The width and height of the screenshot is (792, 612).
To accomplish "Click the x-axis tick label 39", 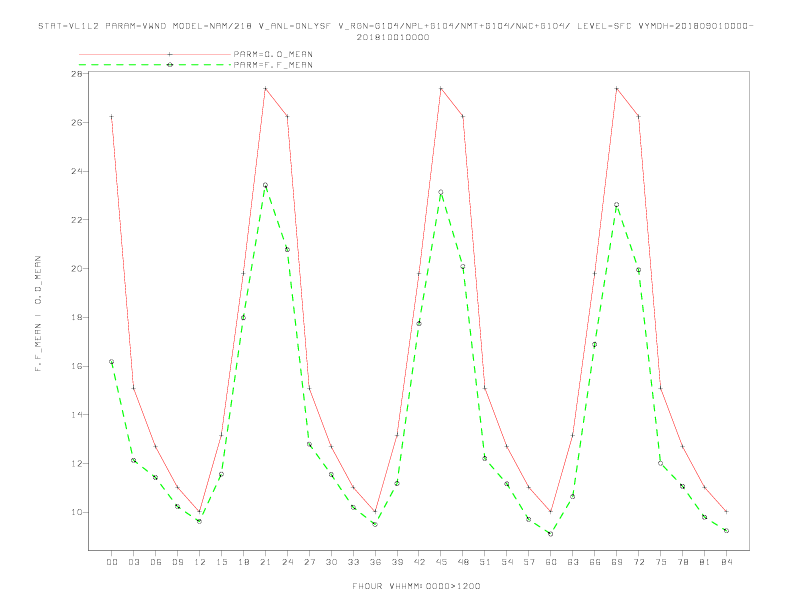I will (397, 562).
